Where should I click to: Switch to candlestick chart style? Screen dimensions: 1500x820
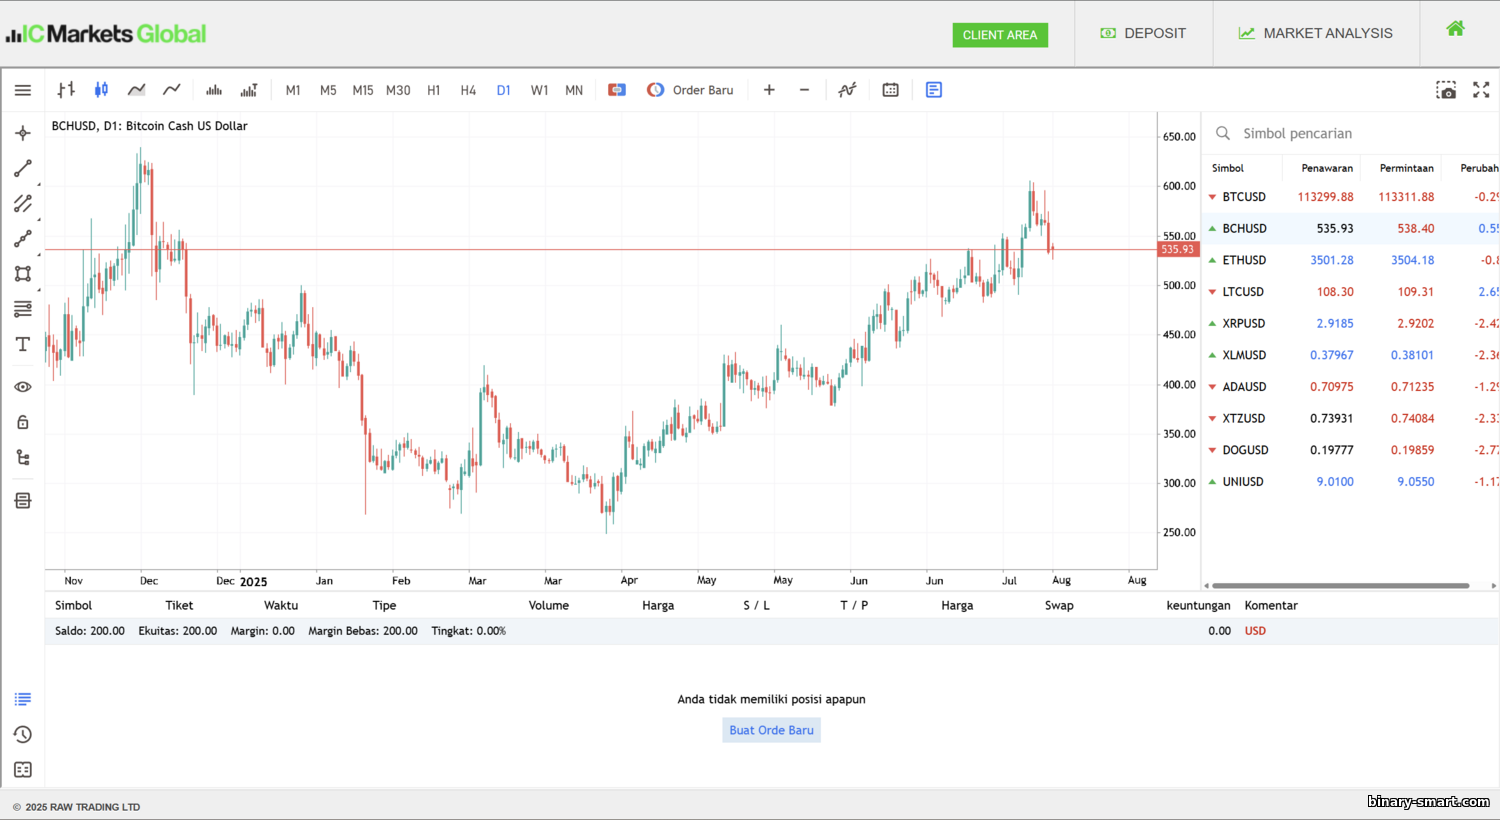(101, 90)
